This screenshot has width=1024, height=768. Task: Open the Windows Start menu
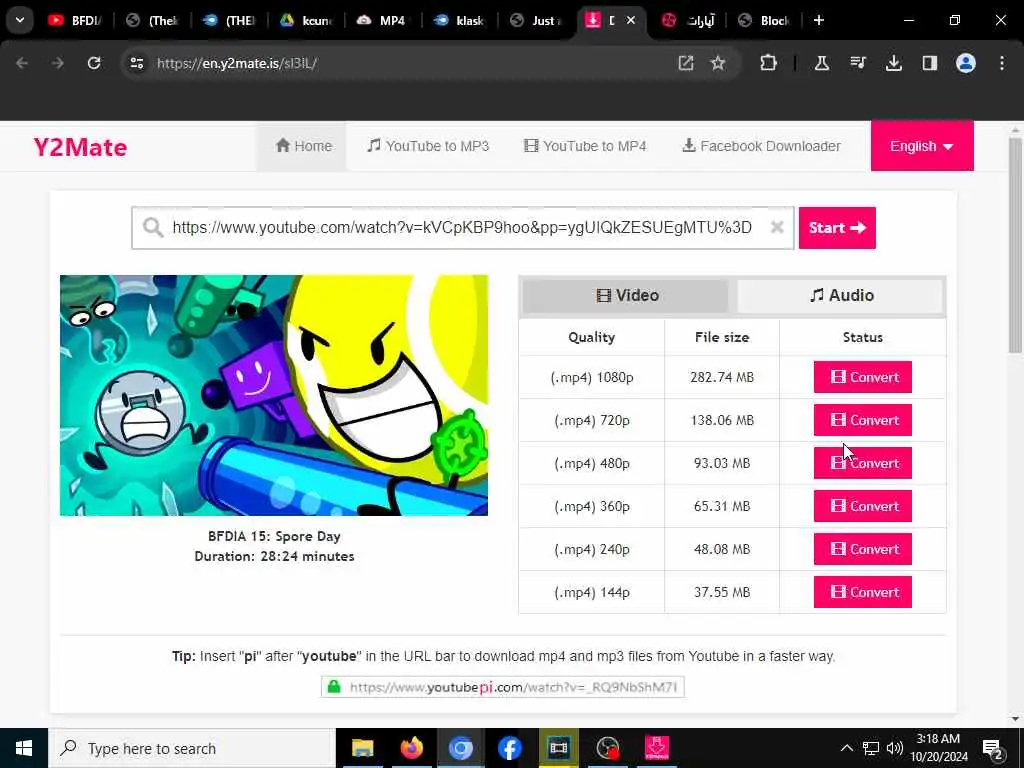tap(24, 748)
